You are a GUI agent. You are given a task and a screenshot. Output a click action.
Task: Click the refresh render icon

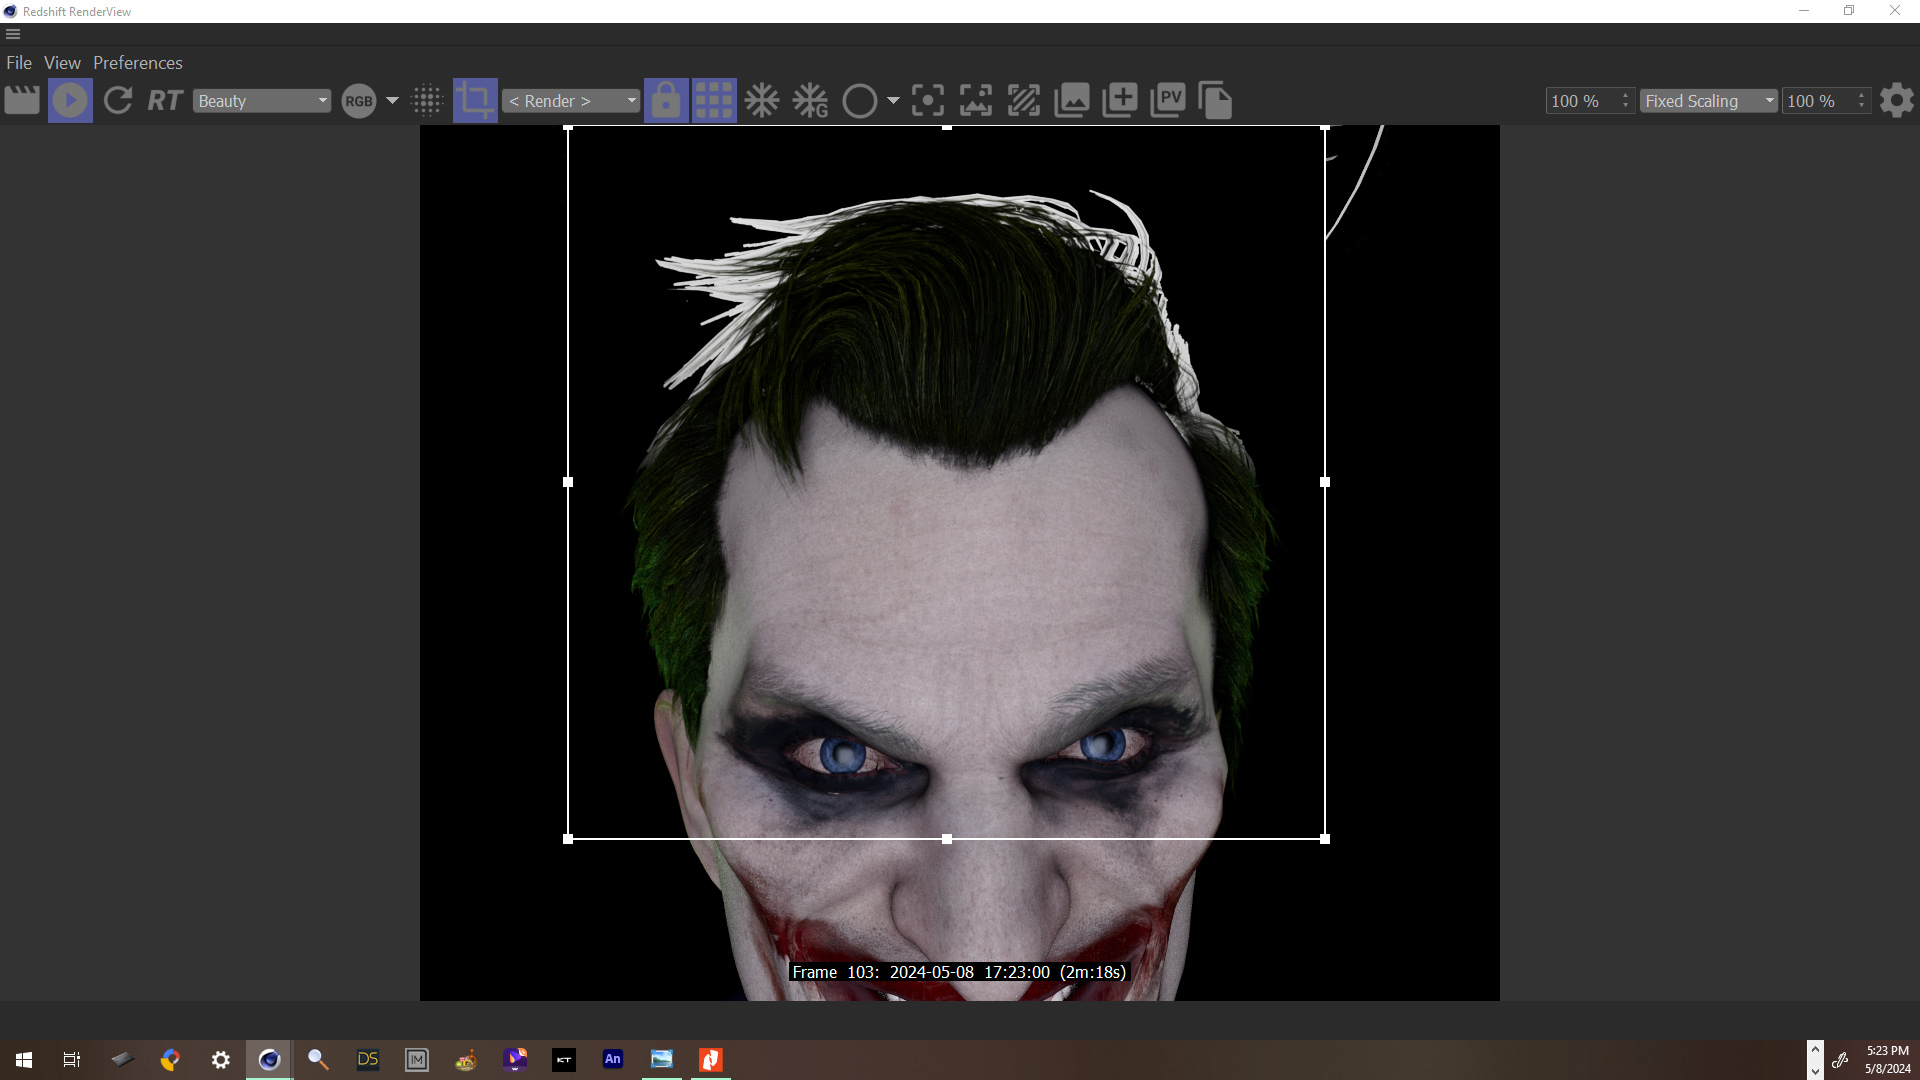[118, 101]
